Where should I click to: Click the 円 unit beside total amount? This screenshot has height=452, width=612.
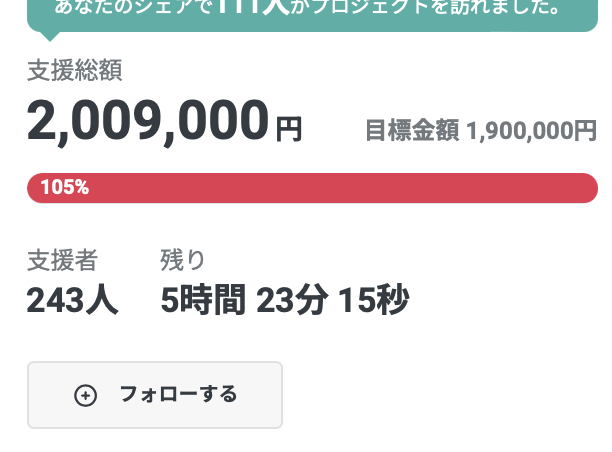[288, 128]
